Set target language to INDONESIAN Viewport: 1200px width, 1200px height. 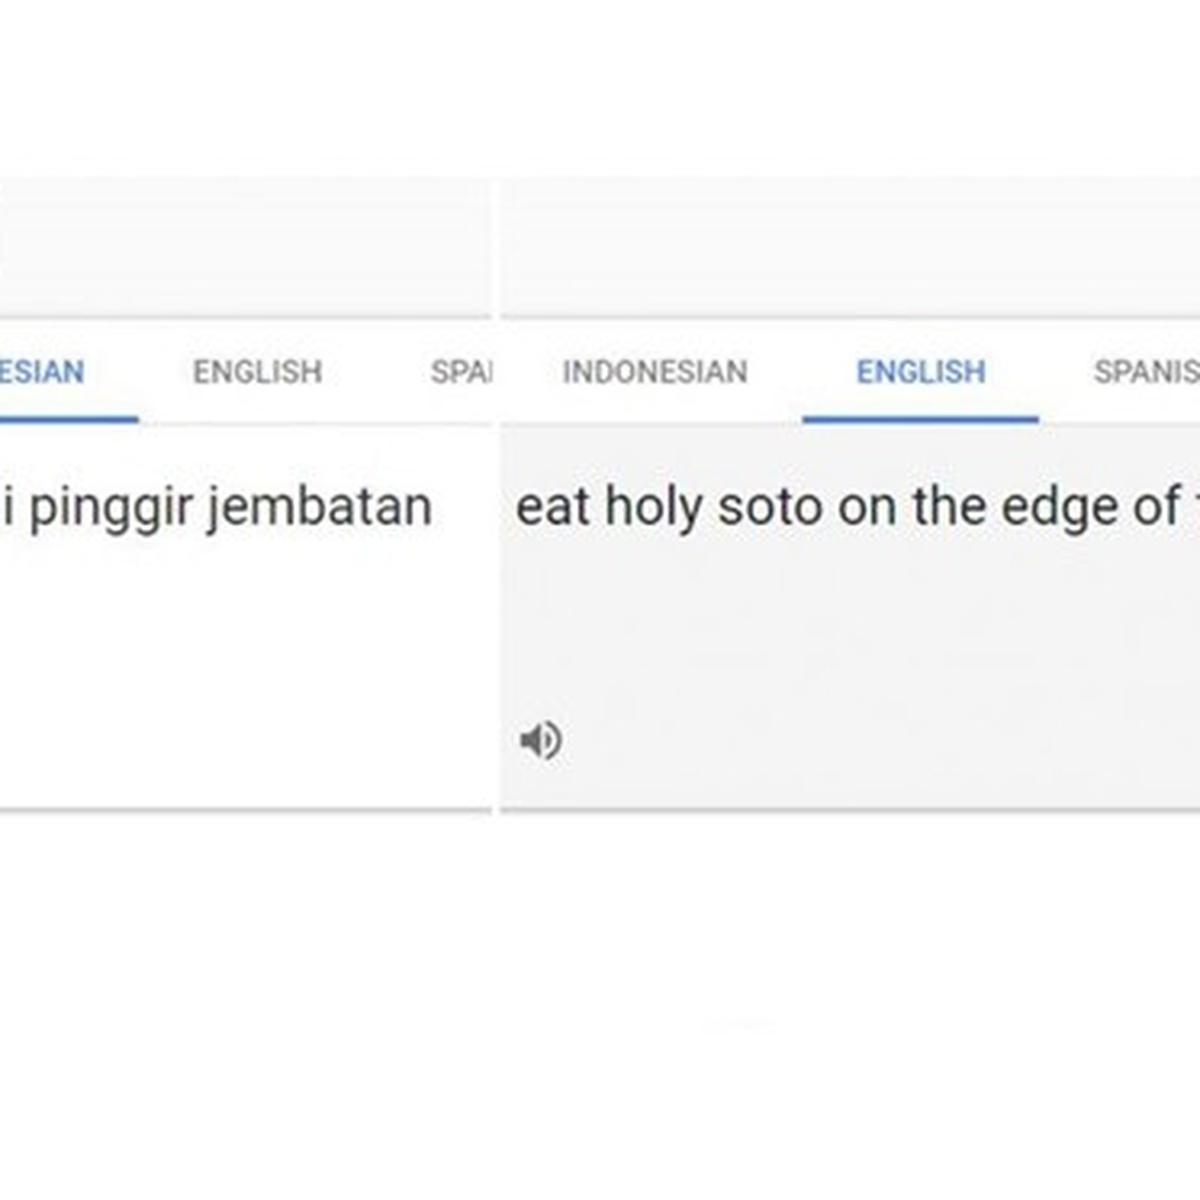655,372
